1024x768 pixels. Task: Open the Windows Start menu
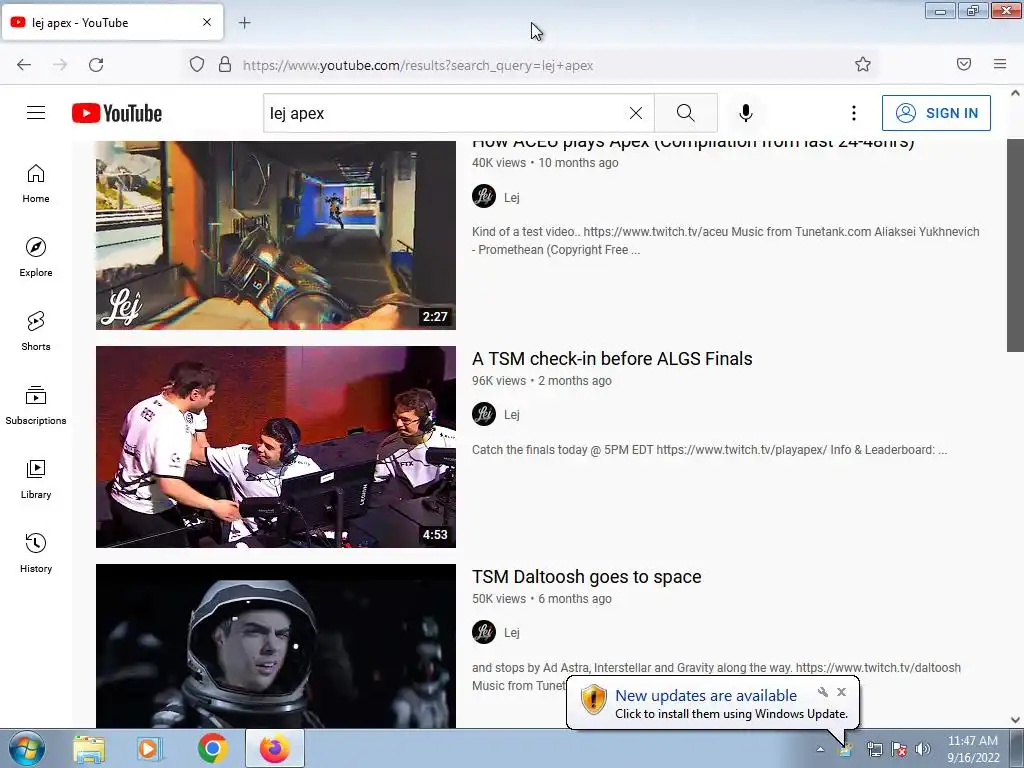point(26,748)
